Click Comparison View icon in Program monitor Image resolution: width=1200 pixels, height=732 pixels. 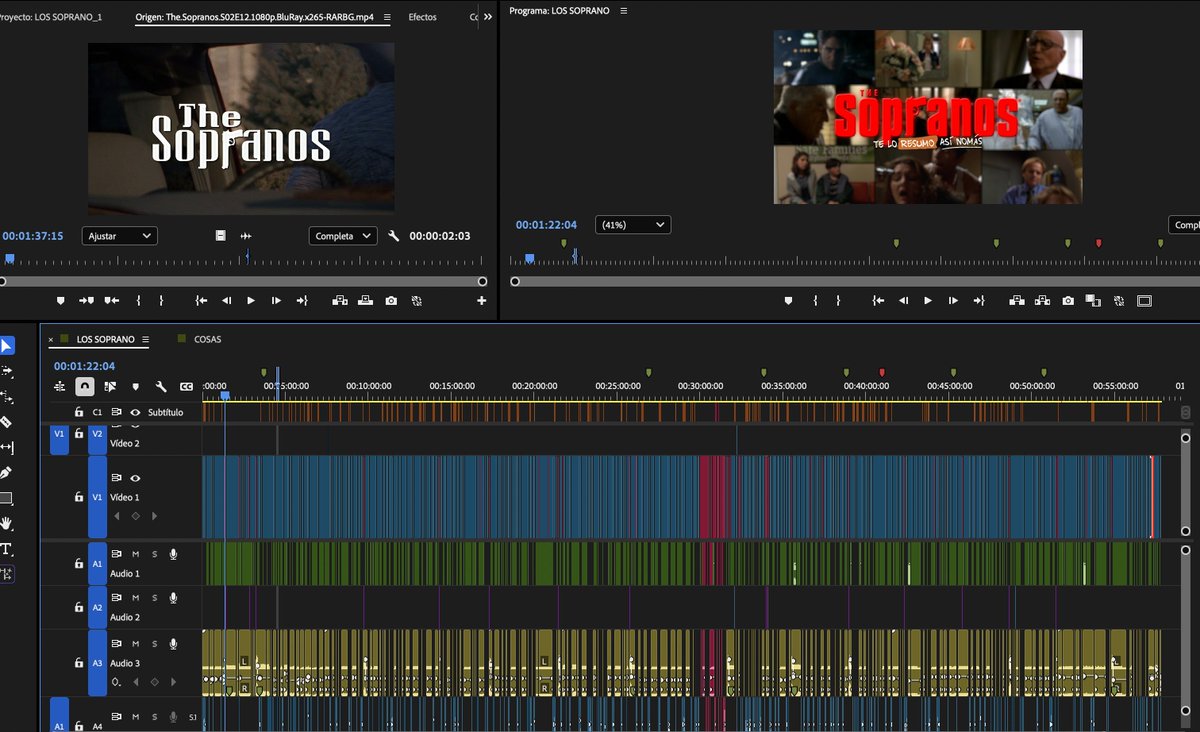click(1093, 300)
